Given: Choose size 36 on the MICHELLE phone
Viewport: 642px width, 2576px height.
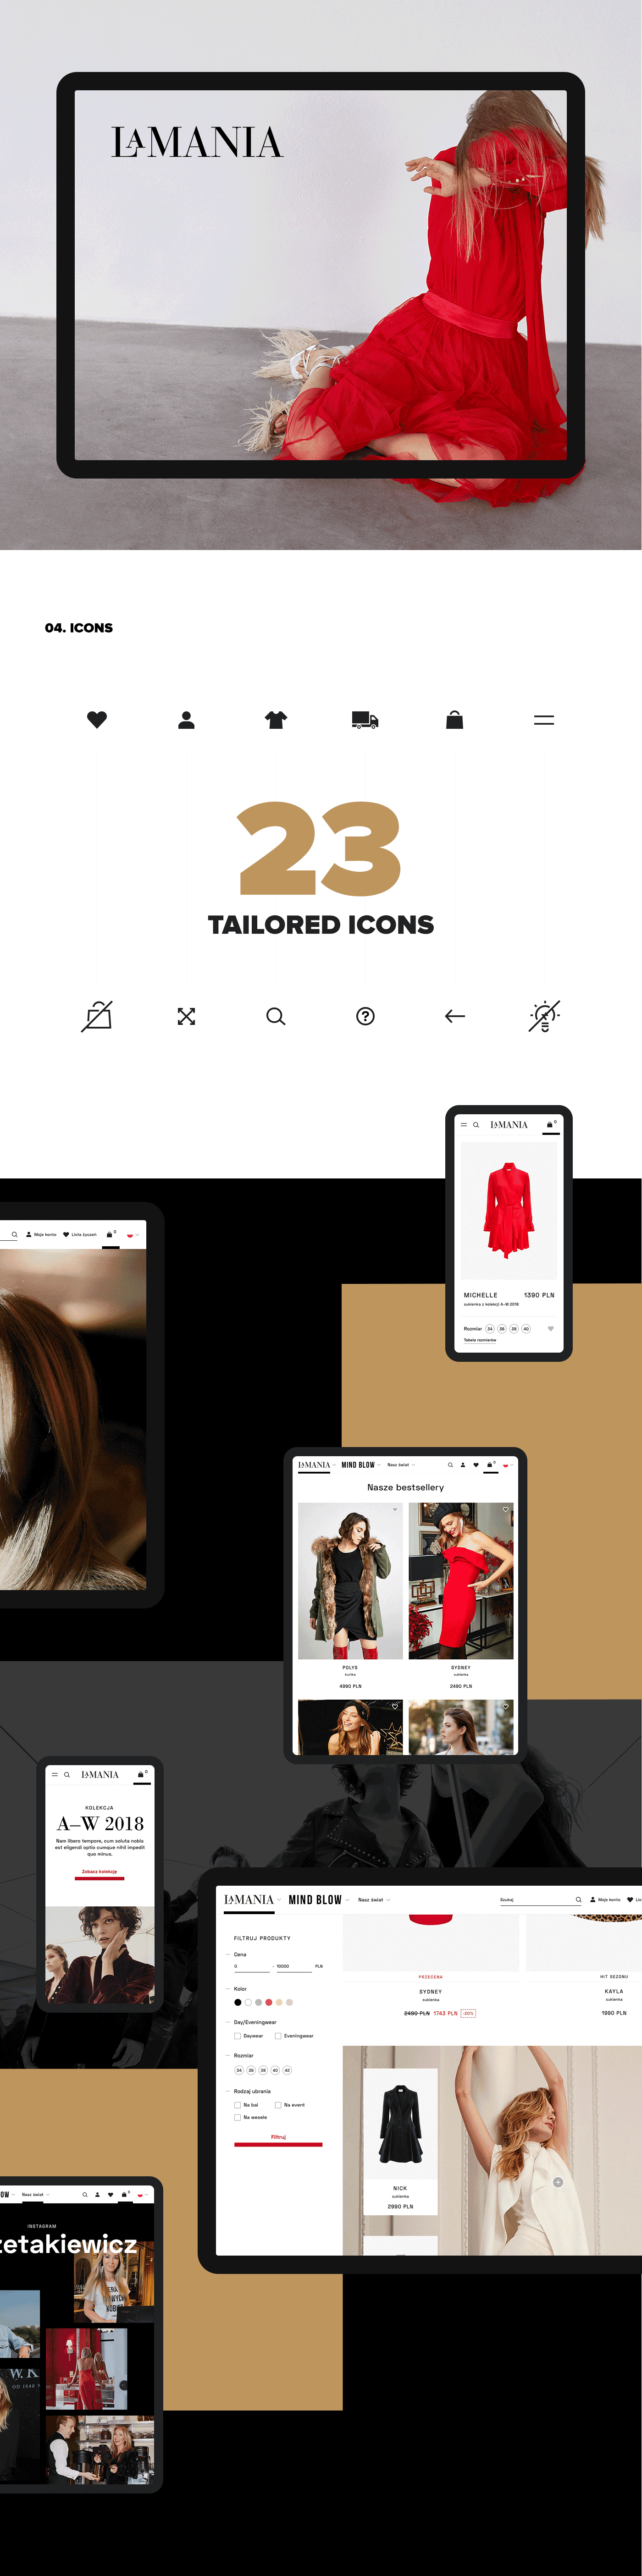Looking at the screenshot, I should (502, 1329).
